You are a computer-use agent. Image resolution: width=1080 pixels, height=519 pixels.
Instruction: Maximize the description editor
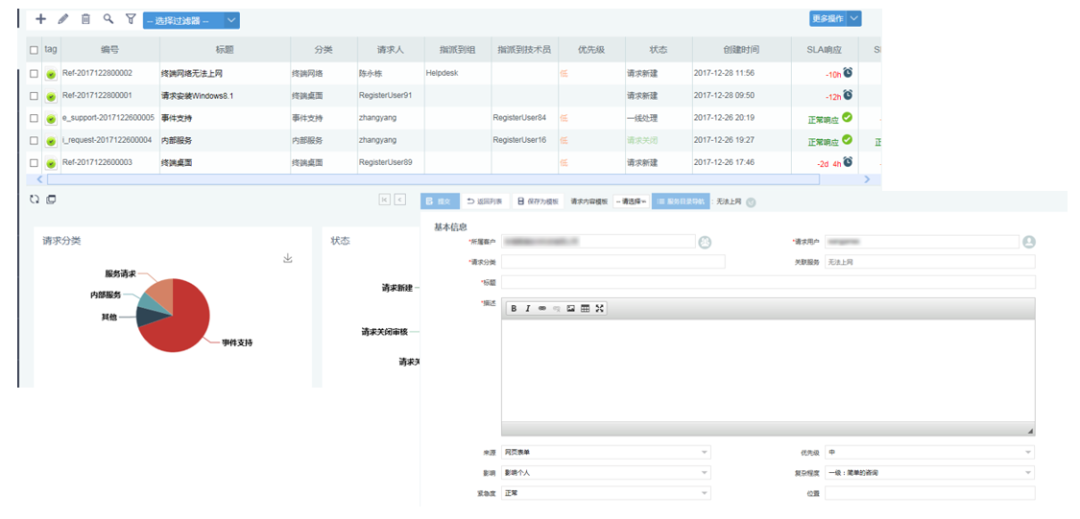point(599,309)
